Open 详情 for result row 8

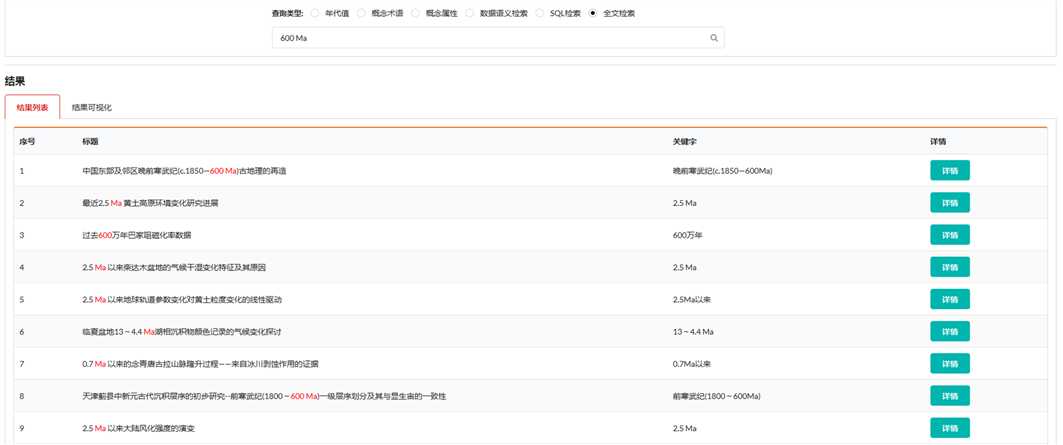click(950, 396)
